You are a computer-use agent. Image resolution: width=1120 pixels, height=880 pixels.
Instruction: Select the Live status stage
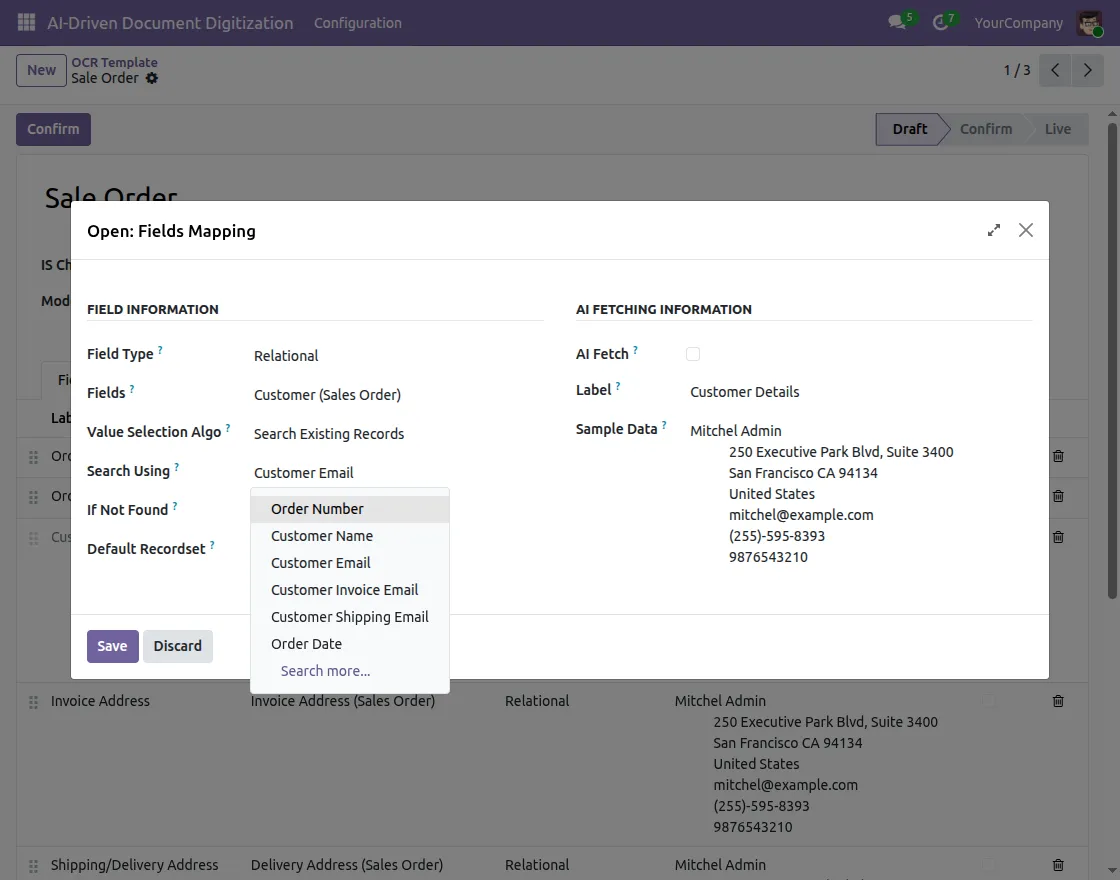[x=1058, y=129]
